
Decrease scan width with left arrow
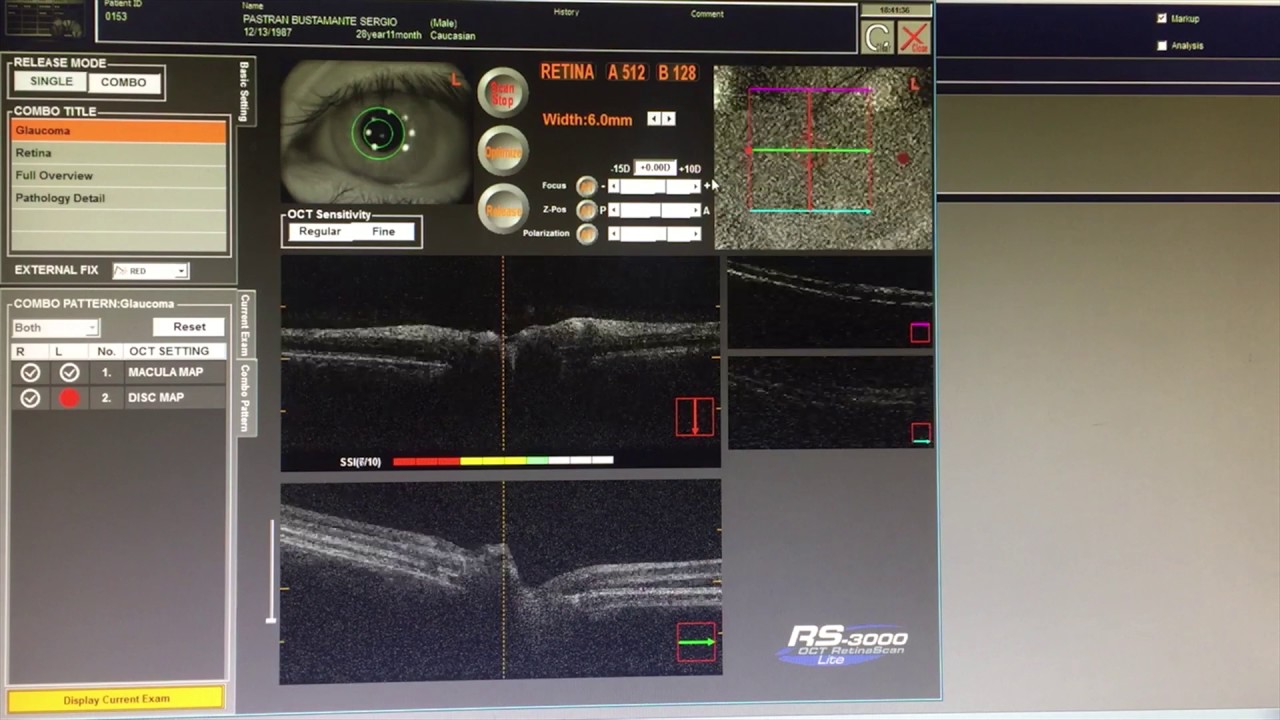pos(654,119)
